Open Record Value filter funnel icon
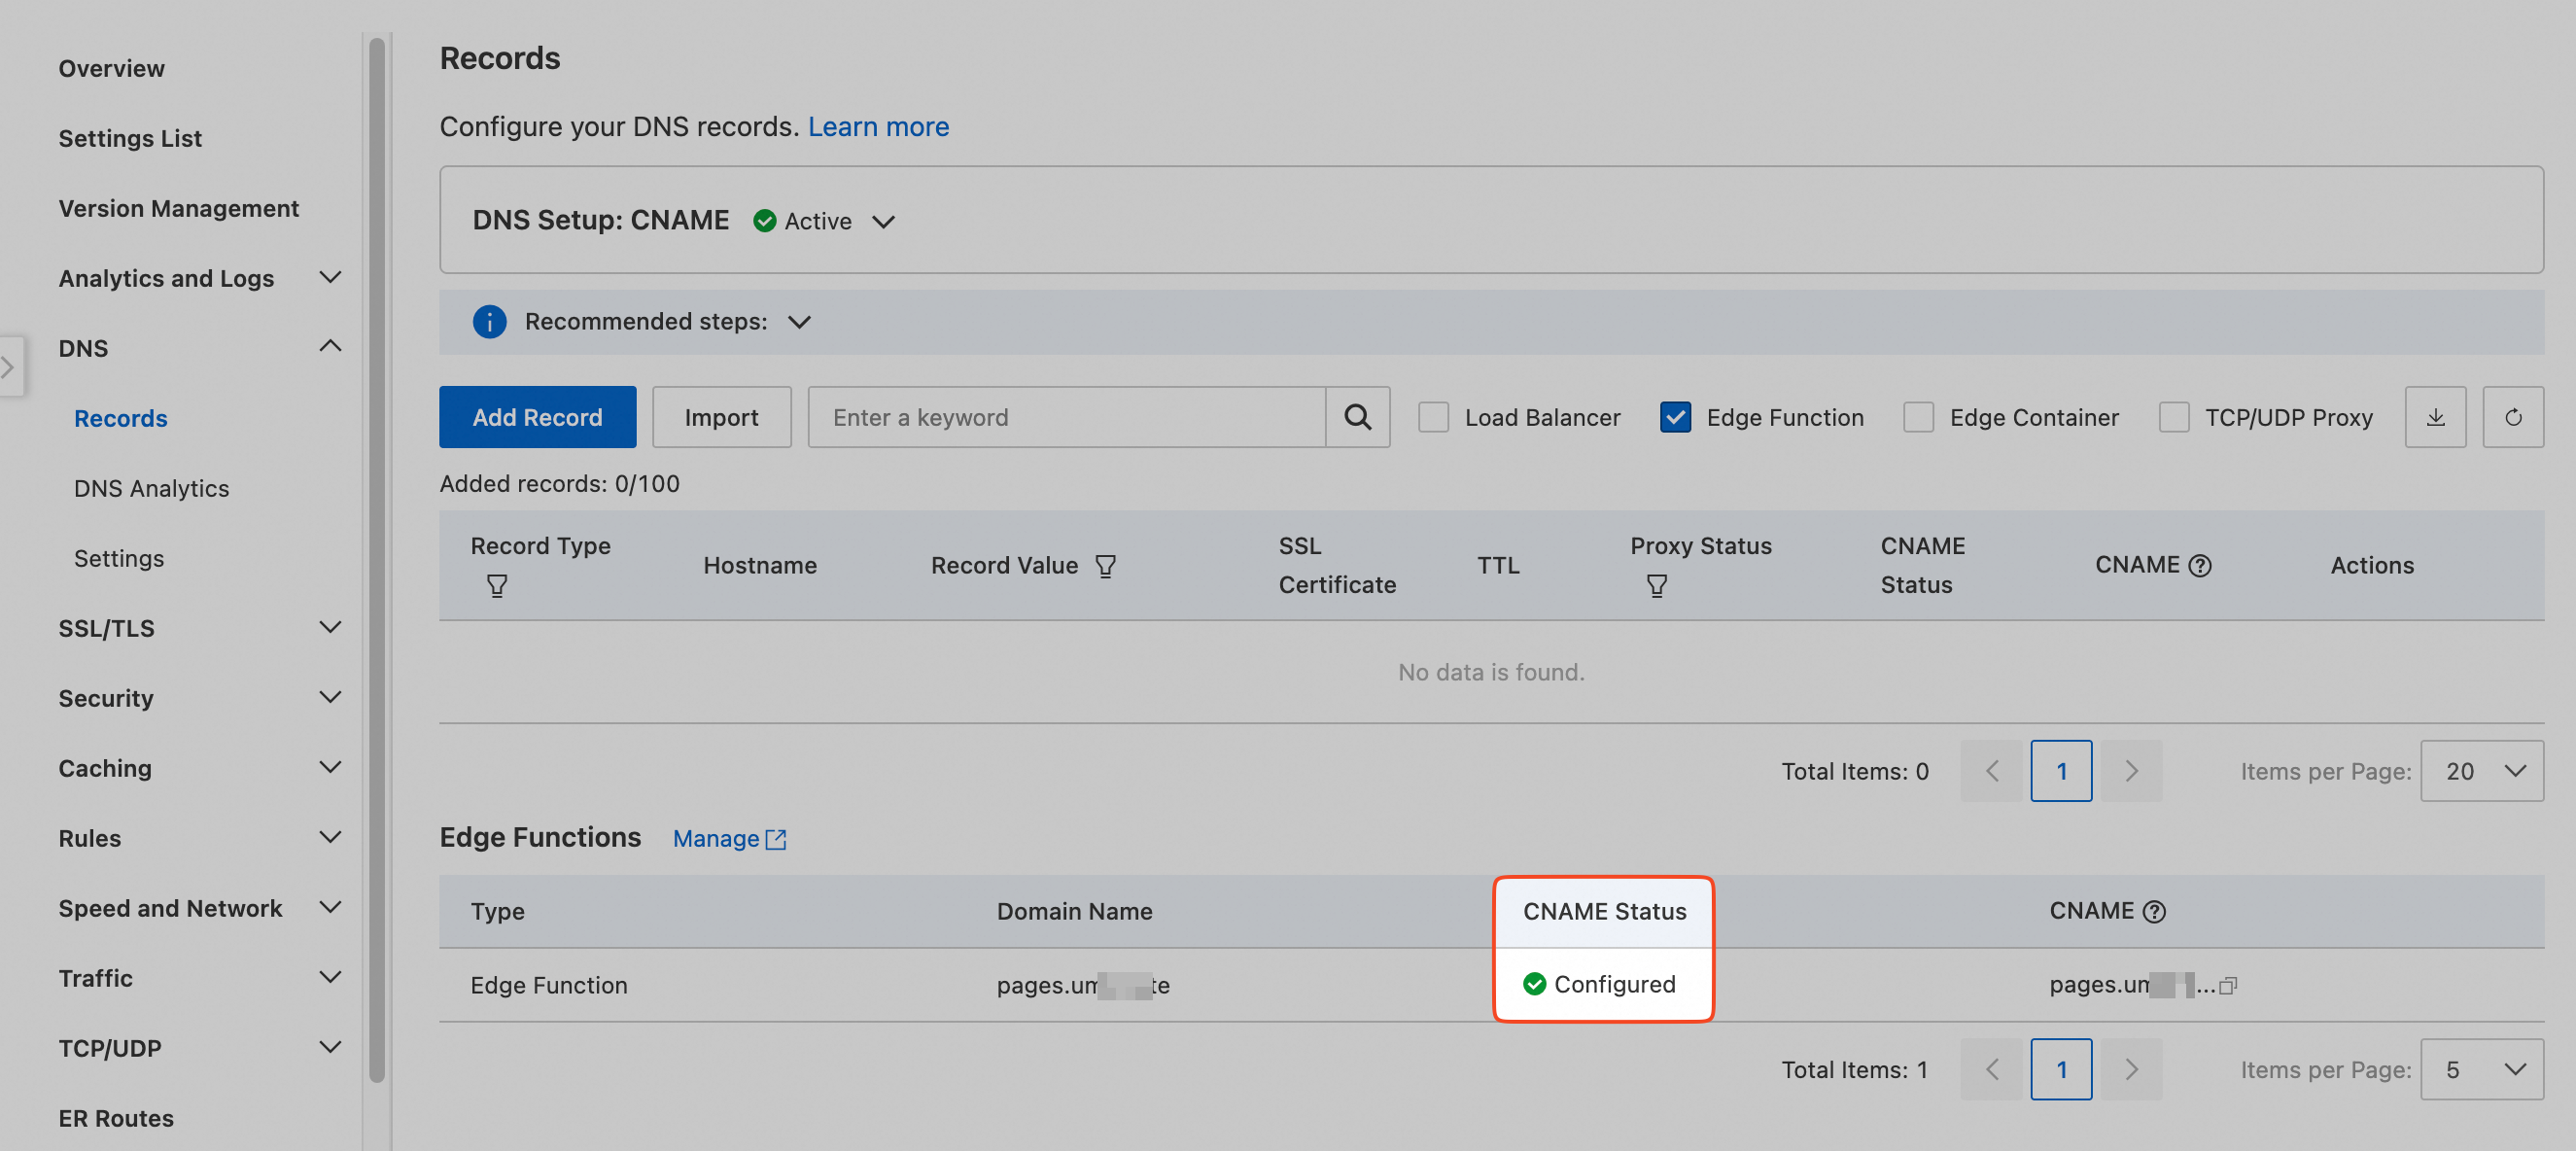Screen dimensions: 2576x1151 (1105, 566)
